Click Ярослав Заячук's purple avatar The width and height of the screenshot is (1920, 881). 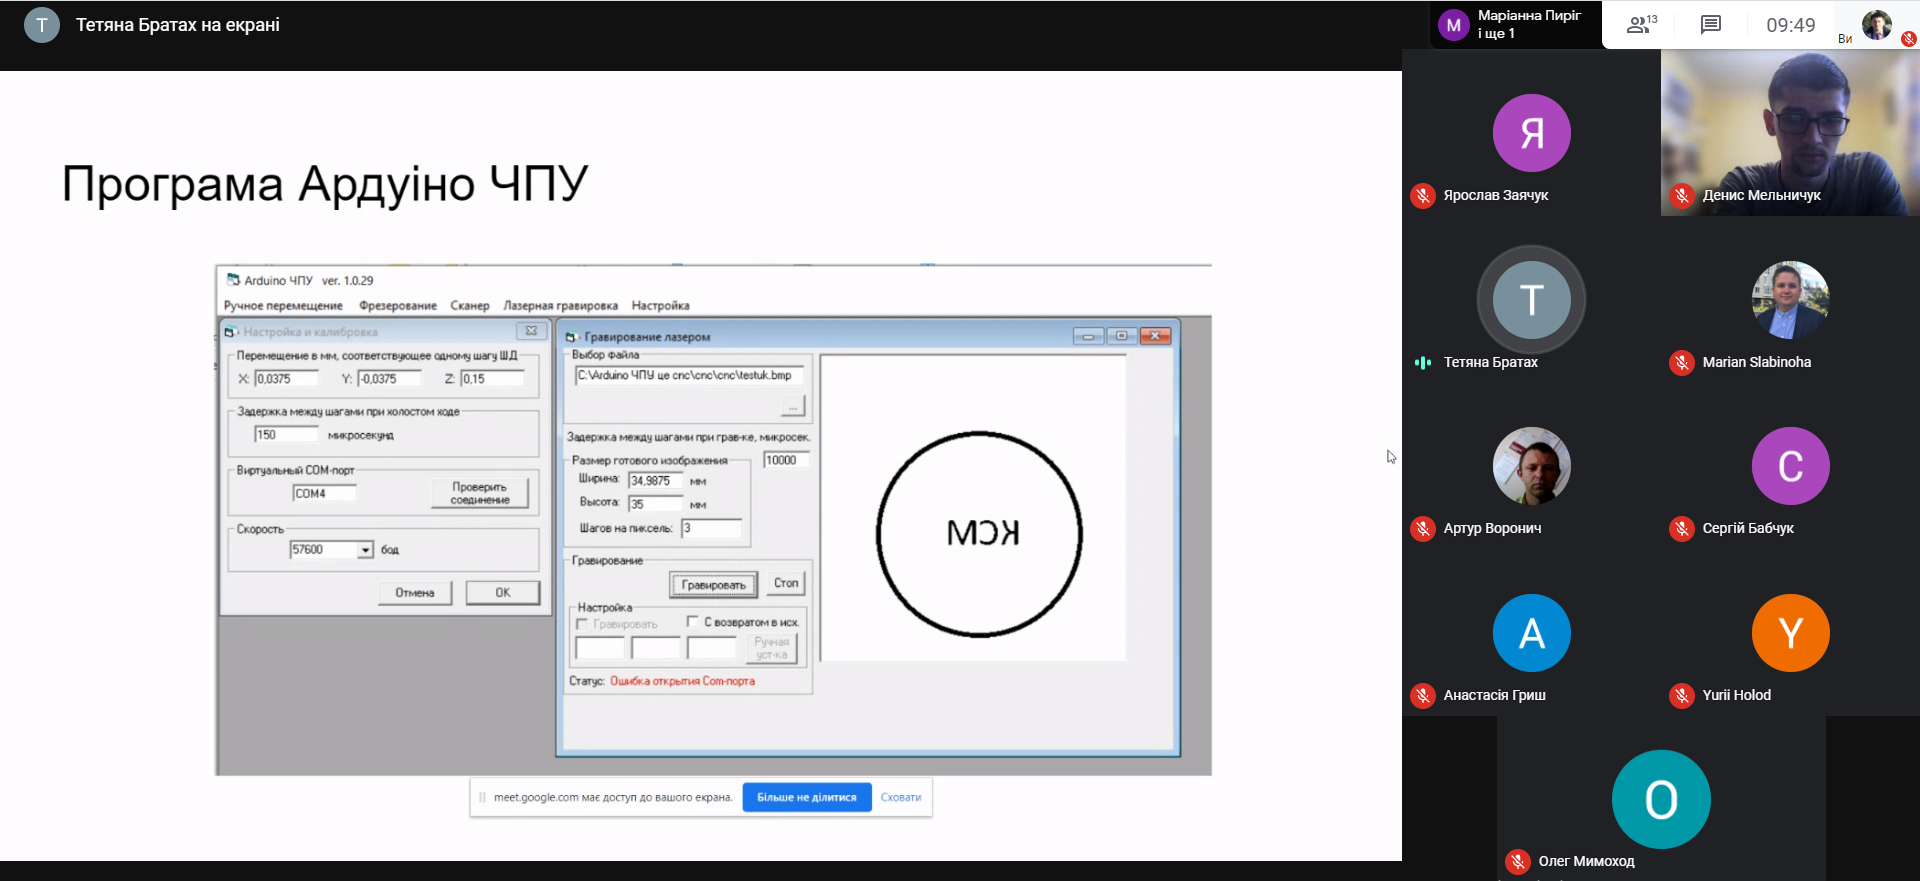pos(1531,133)
